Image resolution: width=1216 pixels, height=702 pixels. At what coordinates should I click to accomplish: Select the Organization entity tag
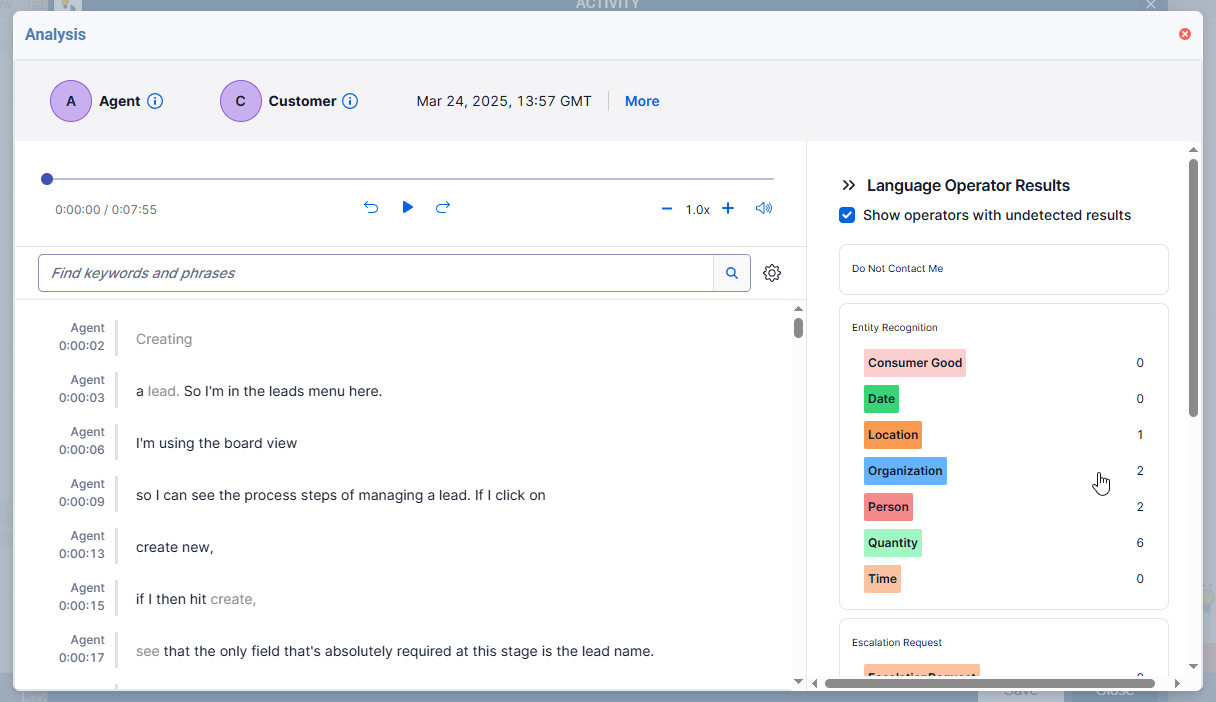click(x=905, y=471)
